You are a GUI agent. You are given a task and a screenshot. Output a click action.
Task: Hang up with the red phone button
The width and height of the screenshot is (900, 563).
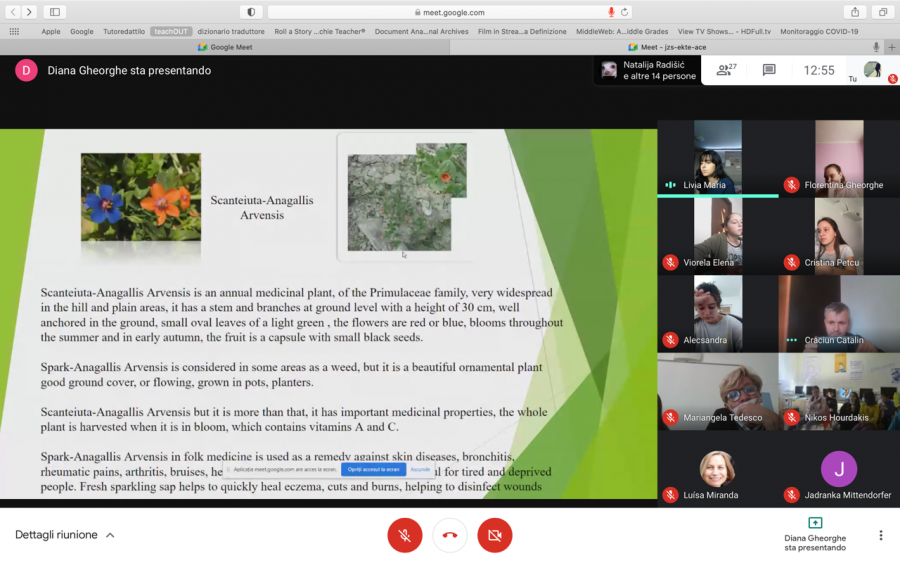[450, 535]
